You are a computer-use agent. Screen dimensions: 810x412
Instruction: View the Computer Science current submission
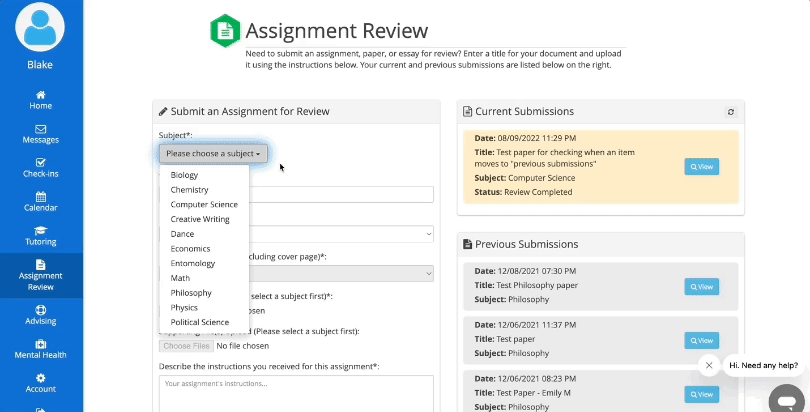(x=702, y=167)
